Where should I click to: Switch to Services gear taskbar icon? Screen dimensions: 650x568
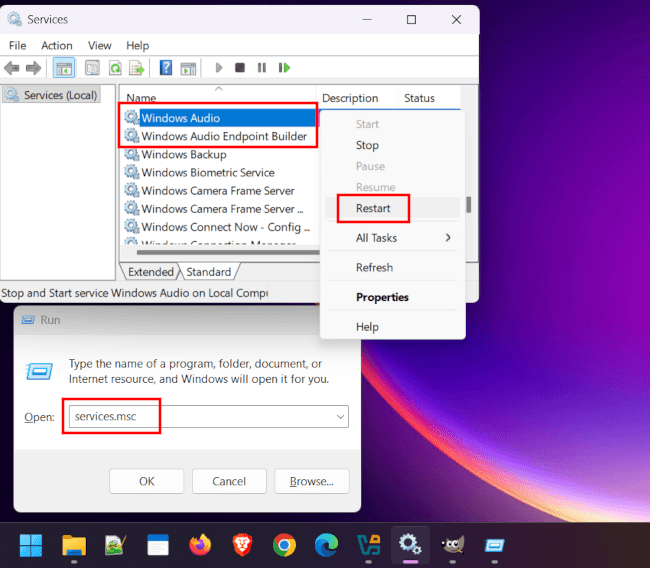[x=410, y=544]
